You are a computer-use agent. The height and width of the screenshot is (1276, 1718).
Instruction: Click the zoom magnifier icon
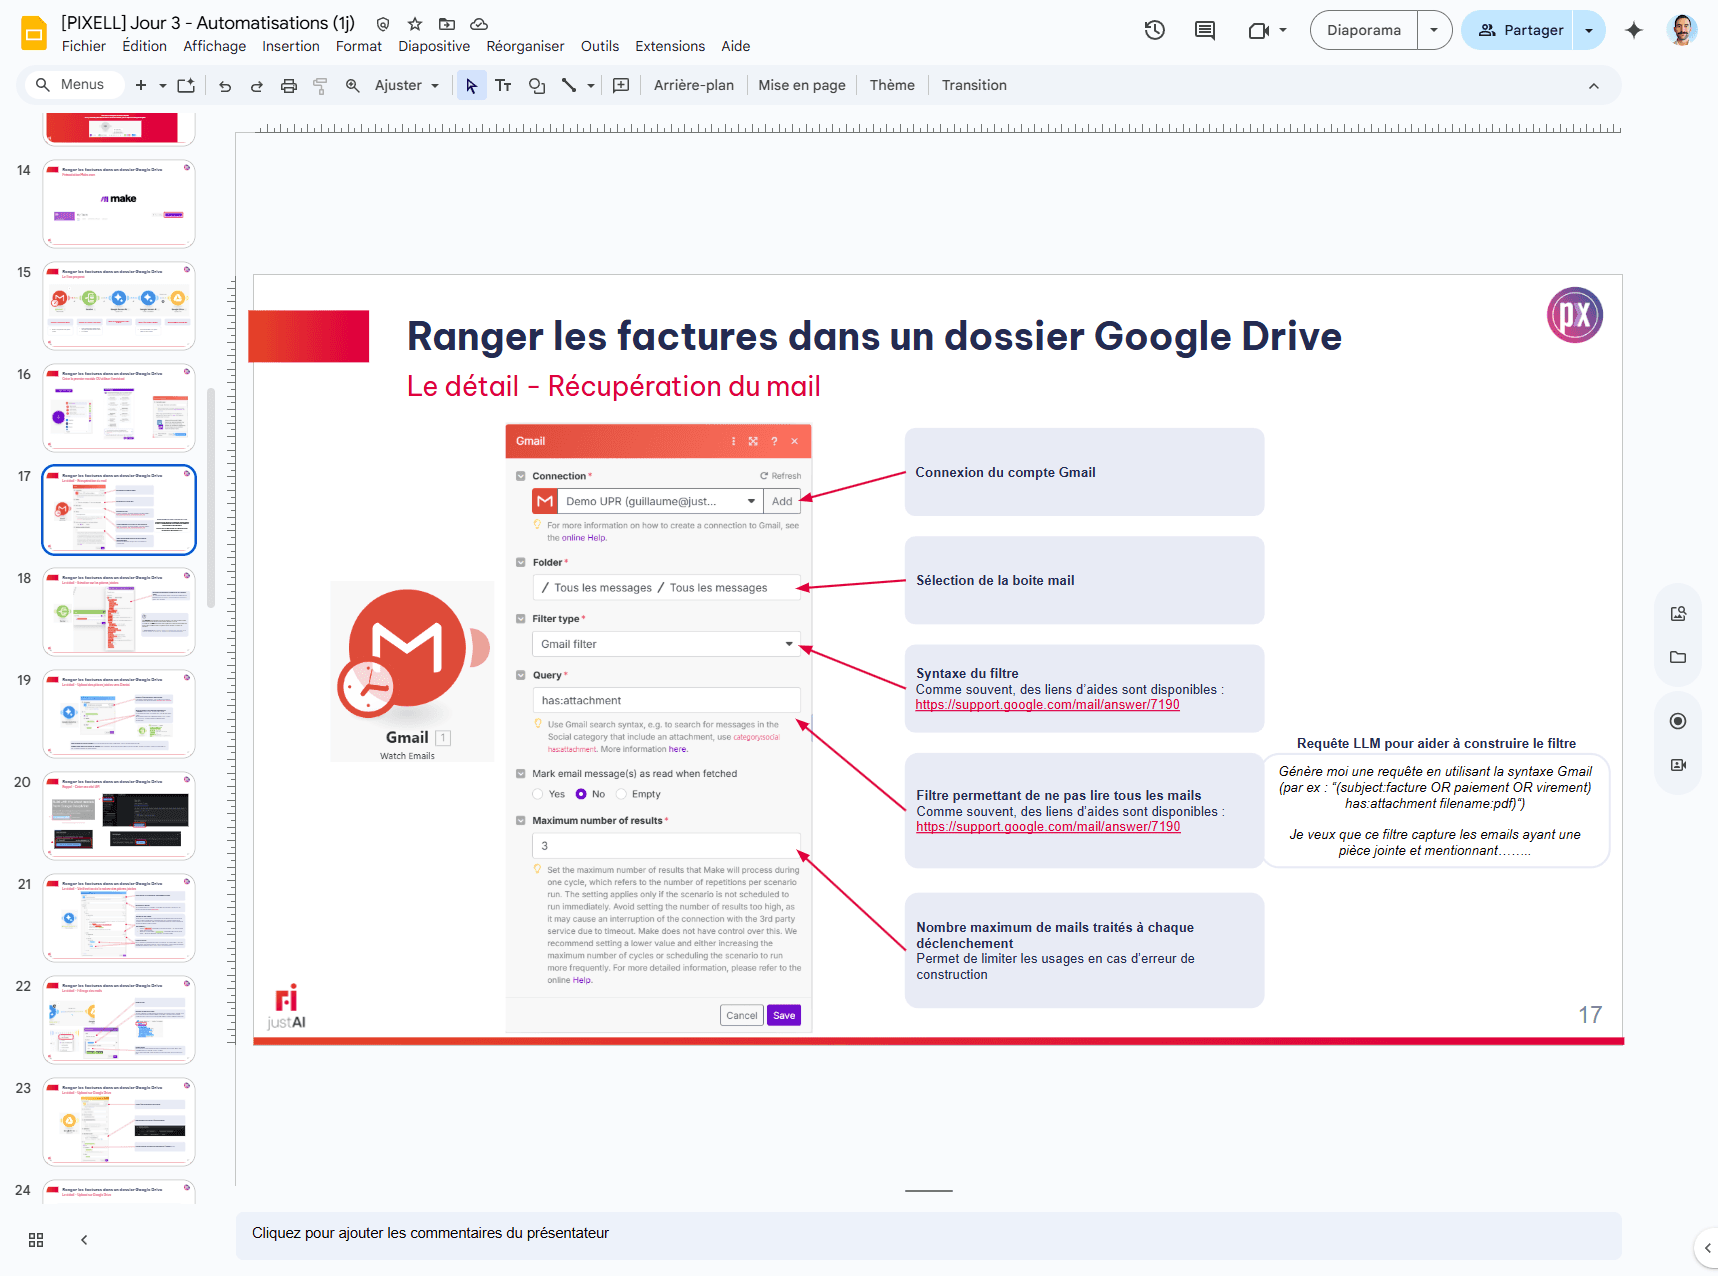(353, 86)
